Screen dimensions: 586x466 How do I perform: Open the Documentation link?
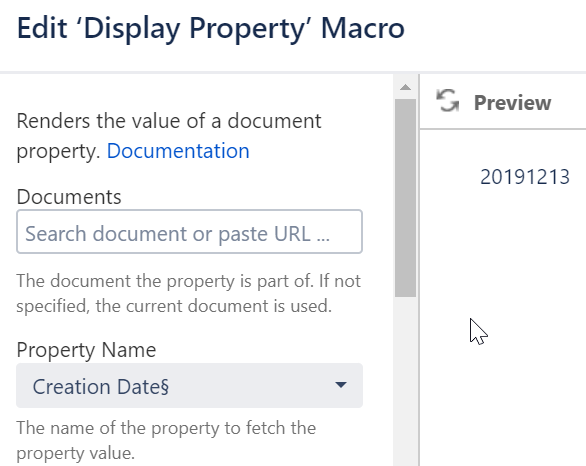(x=178, y=151)
